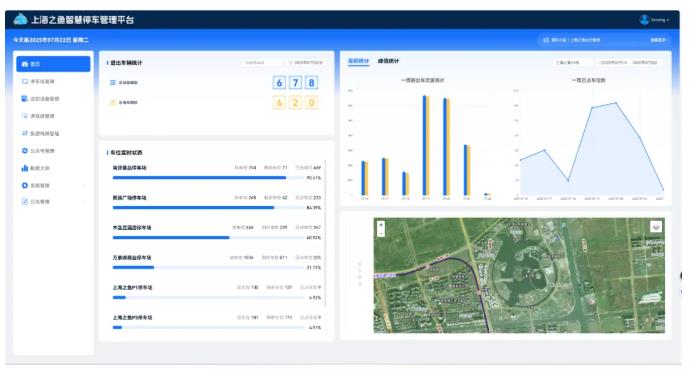Click the 数据大屏 bar chart icon
The width and height of the screenshot is (693, 373).
[25, 168]
